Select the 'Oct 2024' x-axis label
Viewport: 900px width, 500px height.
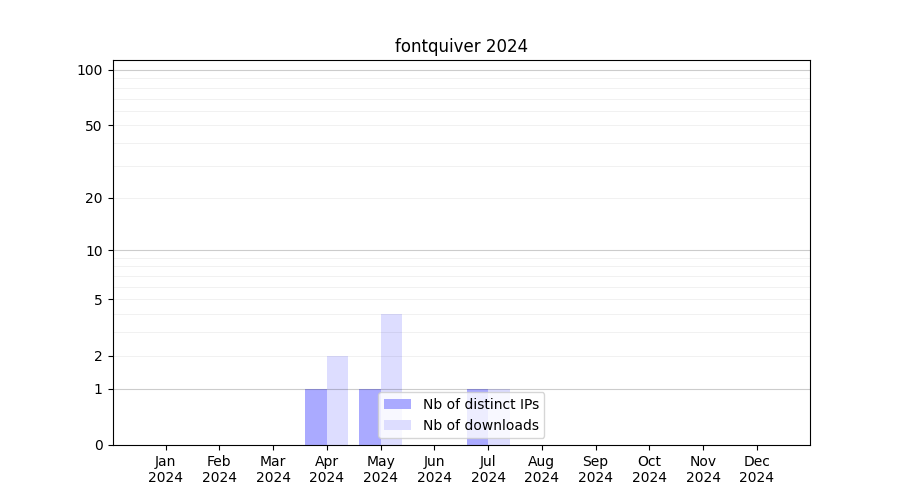[x=649, y=469]
